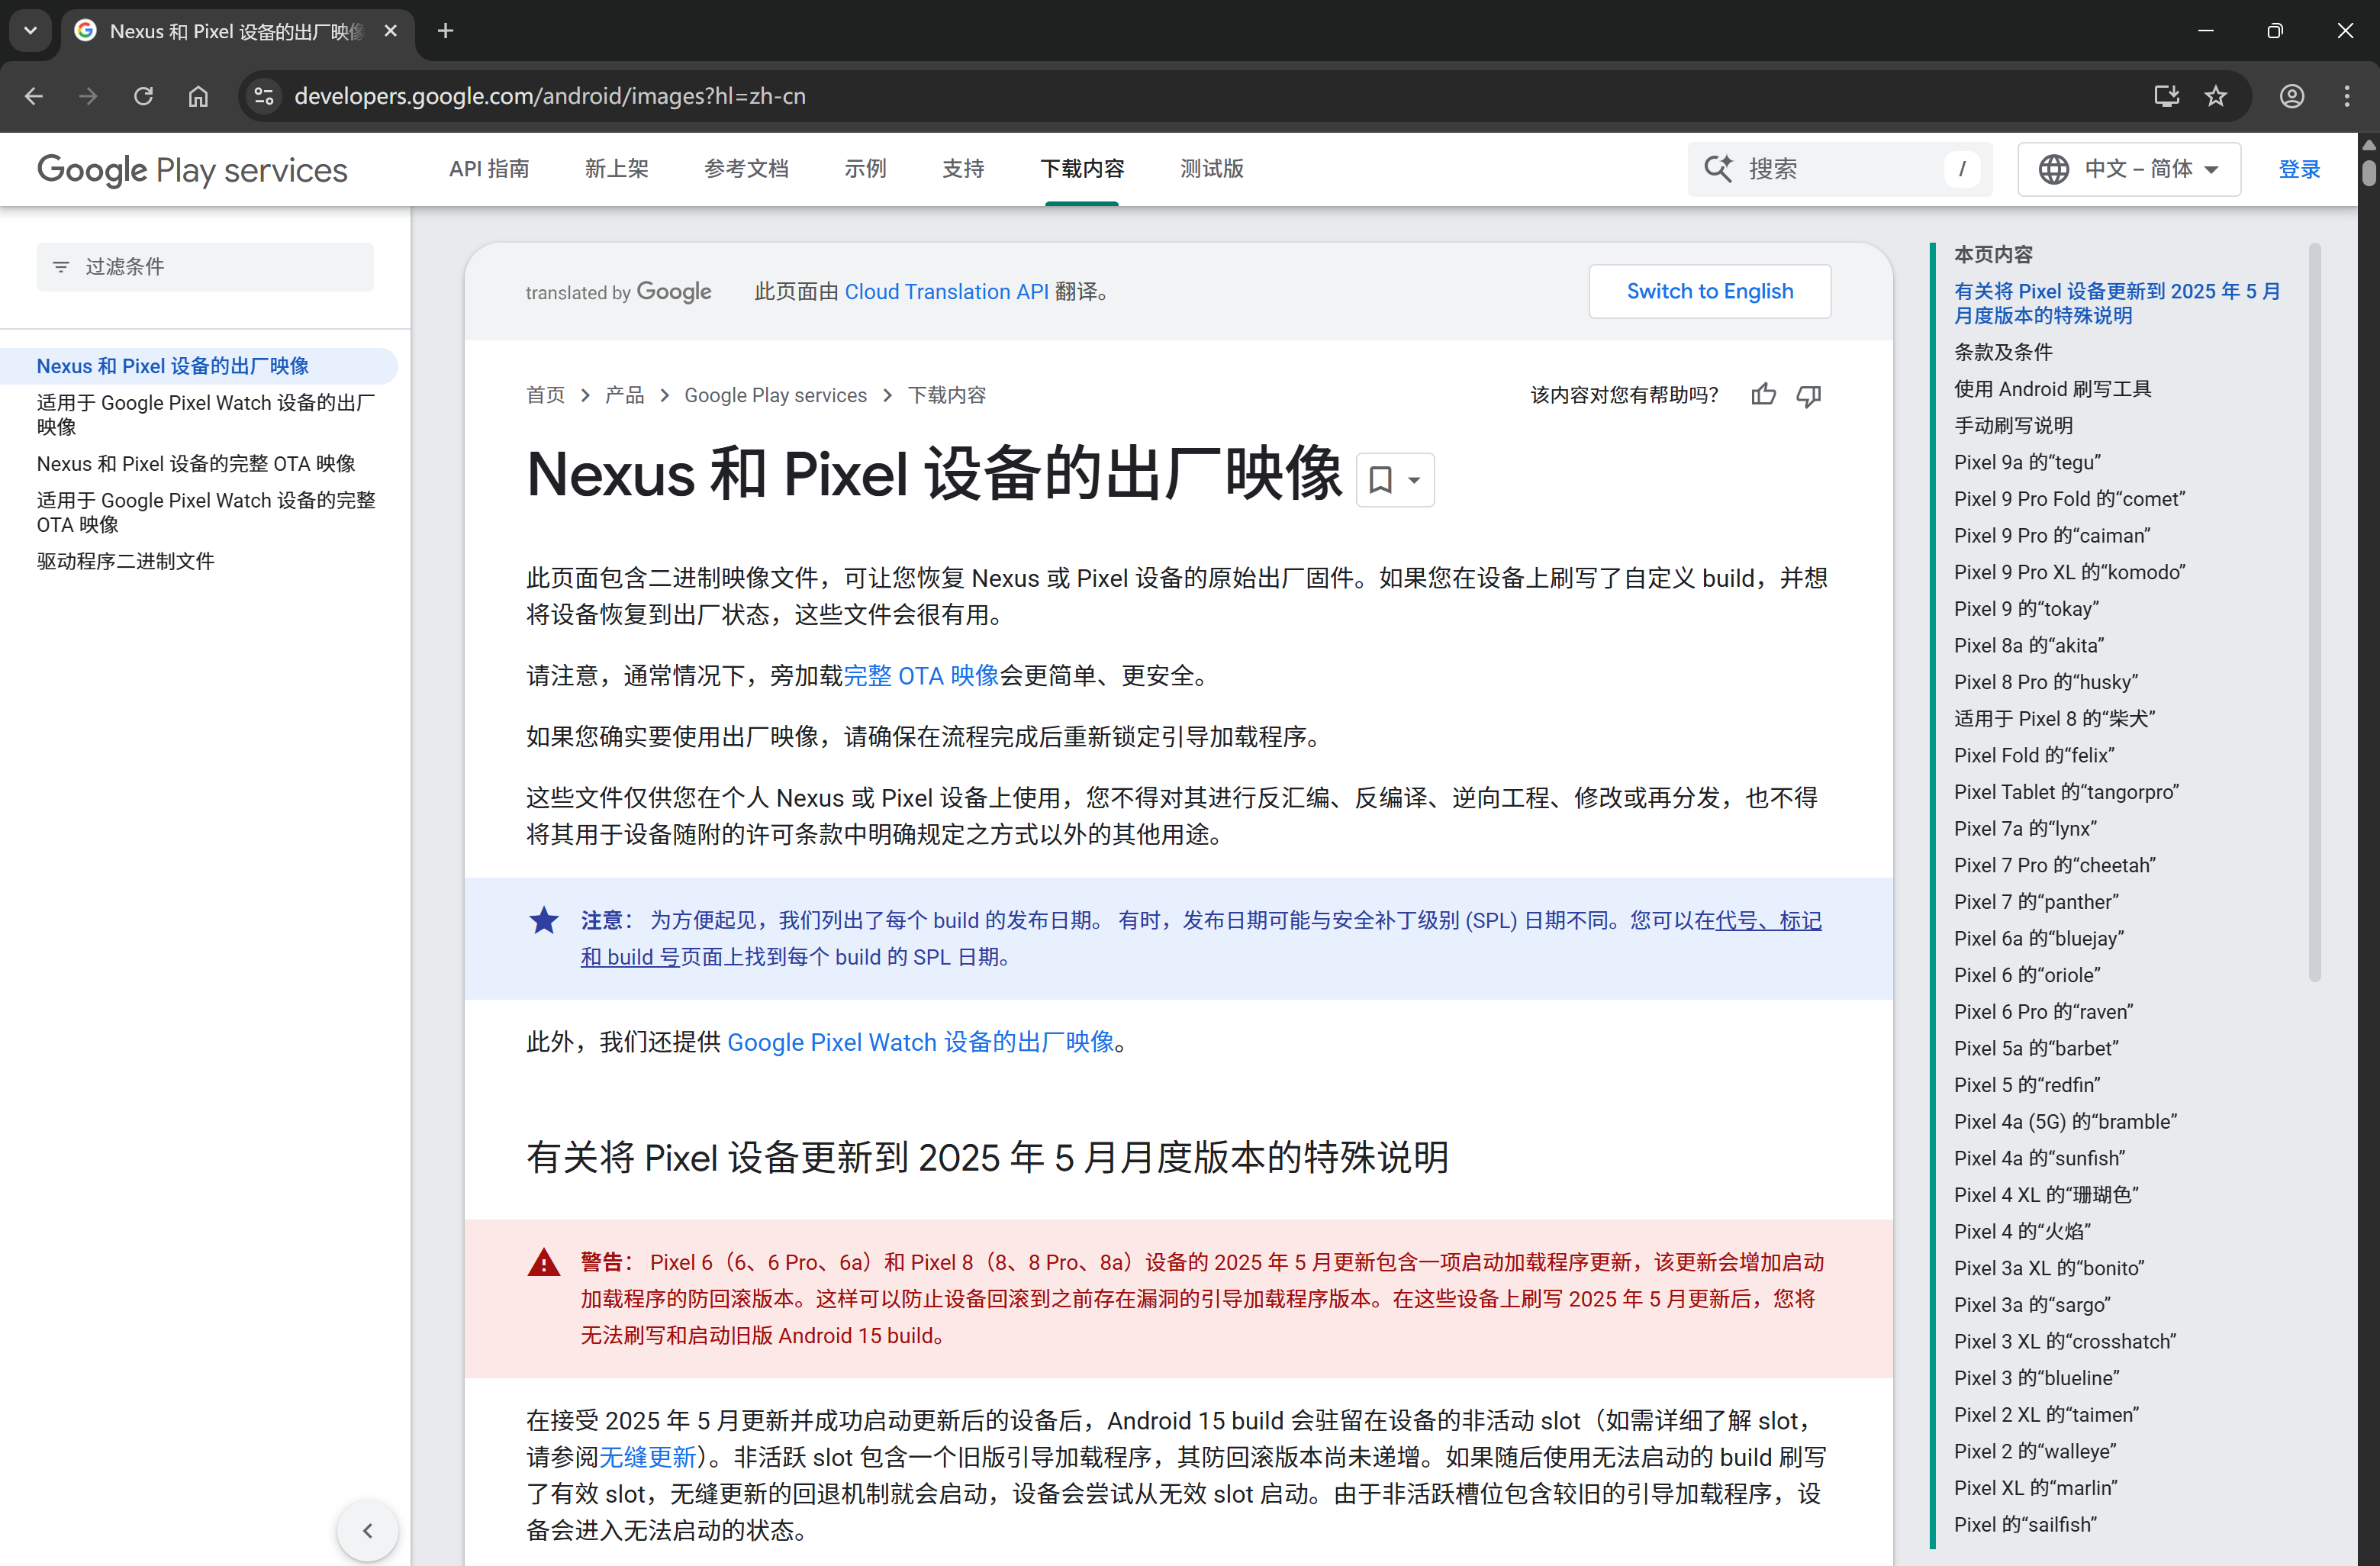The image size is (2380, 1566).
Task: Open the 支持 tab
Action: (963, 169)
